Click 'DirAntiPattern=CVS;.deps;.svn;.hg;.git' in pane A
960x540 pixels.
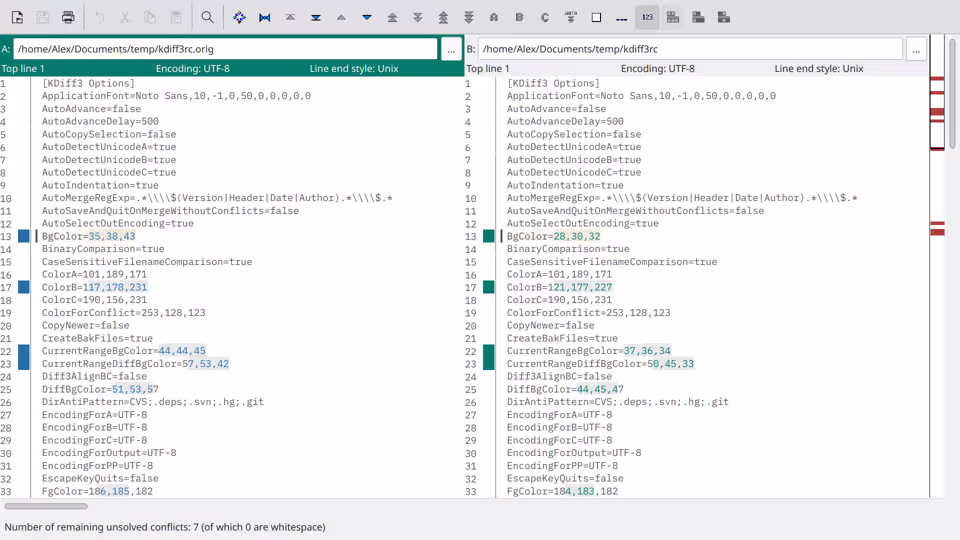pos(152,402)
